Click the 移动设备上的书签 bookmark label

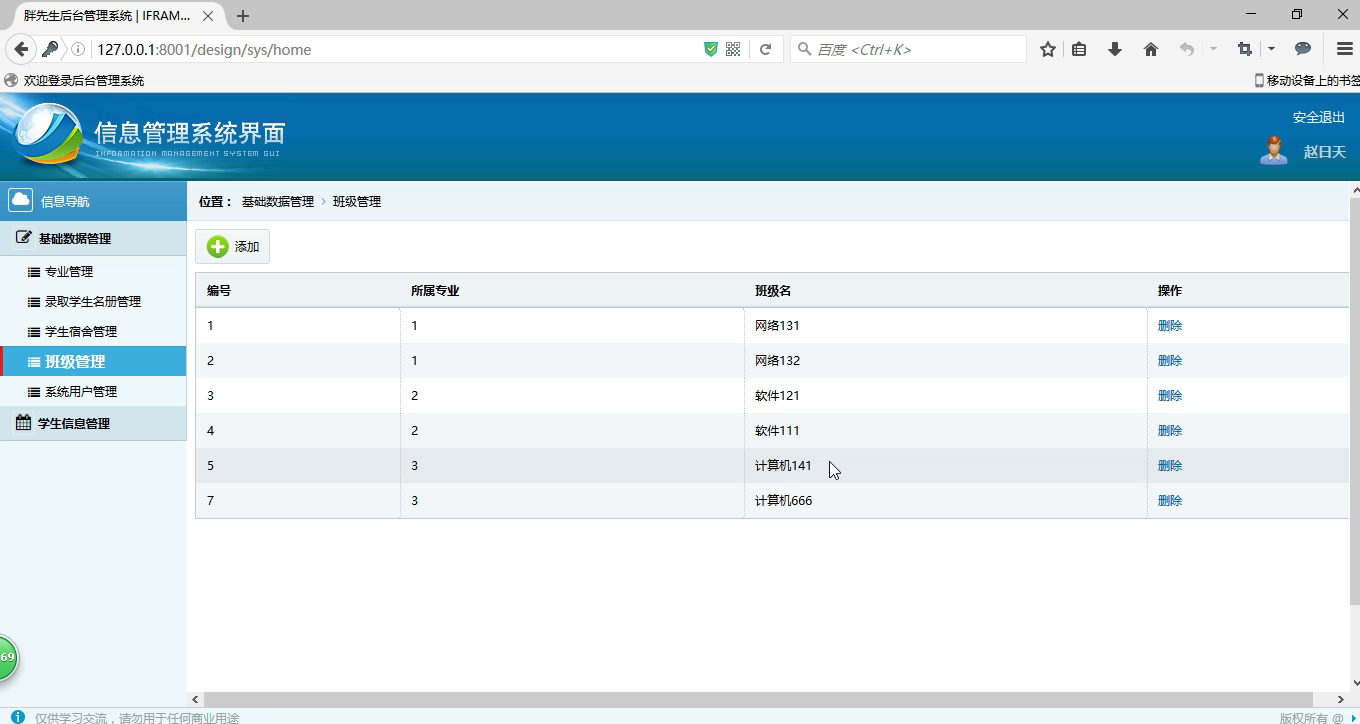click(x=1313, y=80)
